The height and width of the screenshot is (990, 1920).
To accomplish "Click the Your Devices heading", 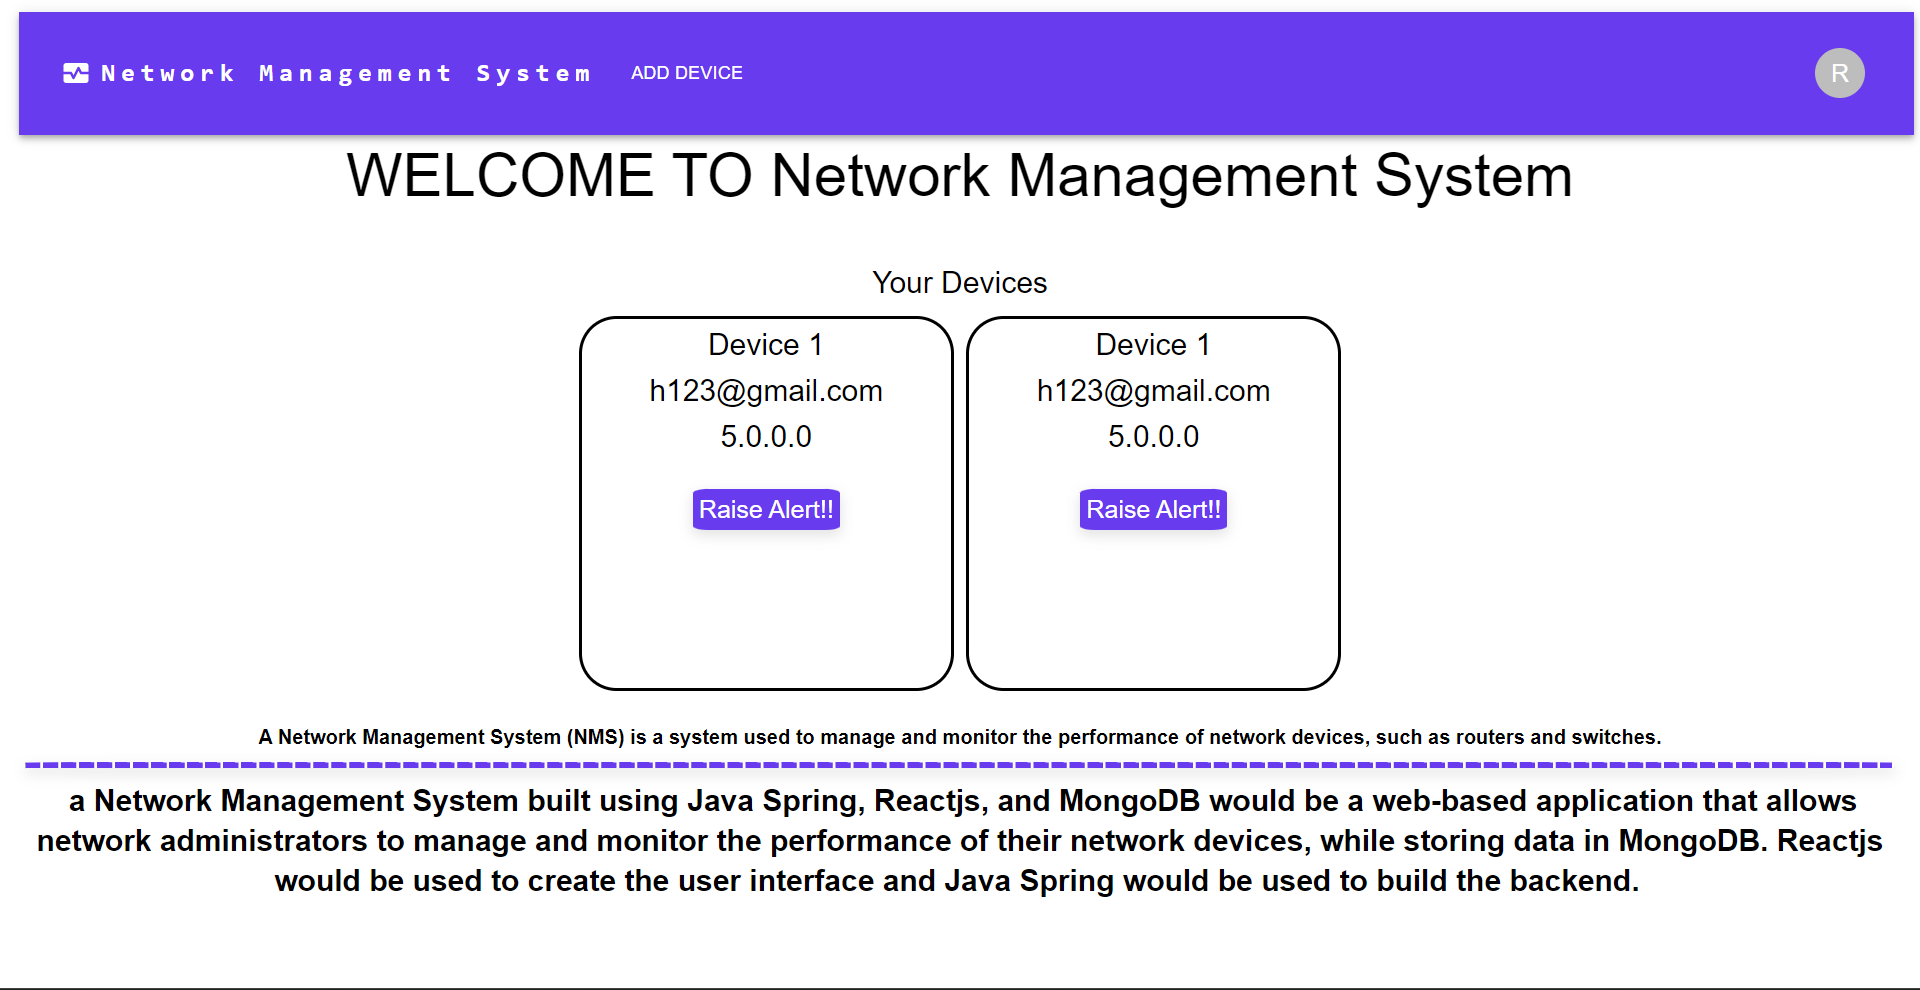I will [959, 282].
